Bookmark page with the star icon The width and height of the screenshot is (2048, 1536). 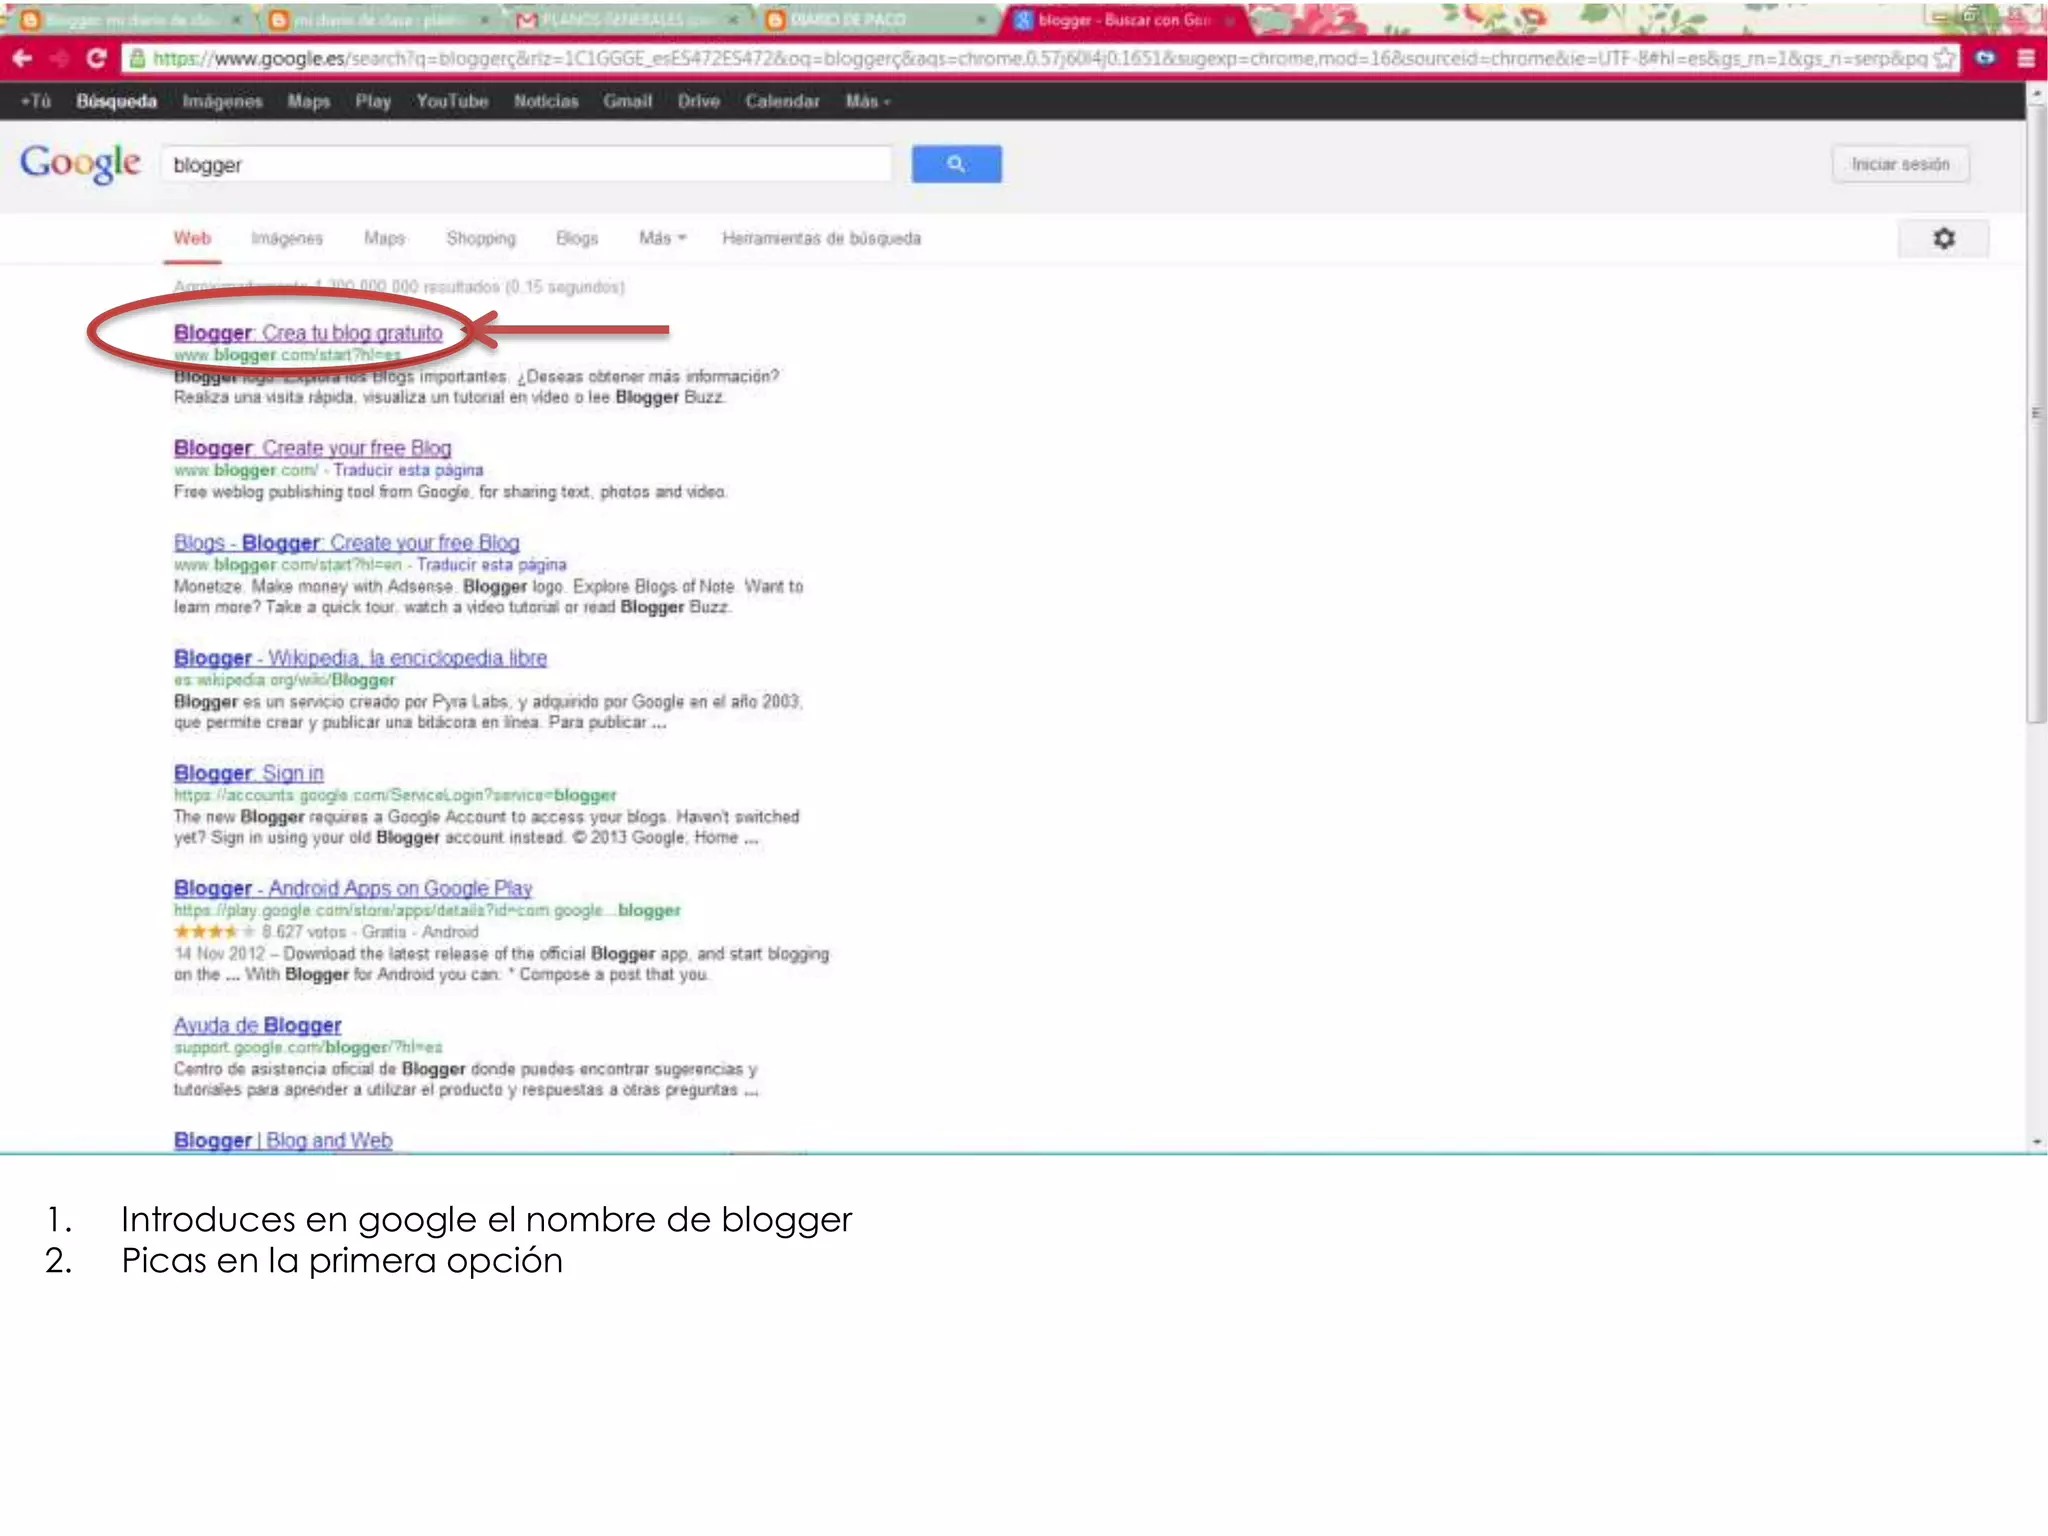pos(1944,58)
